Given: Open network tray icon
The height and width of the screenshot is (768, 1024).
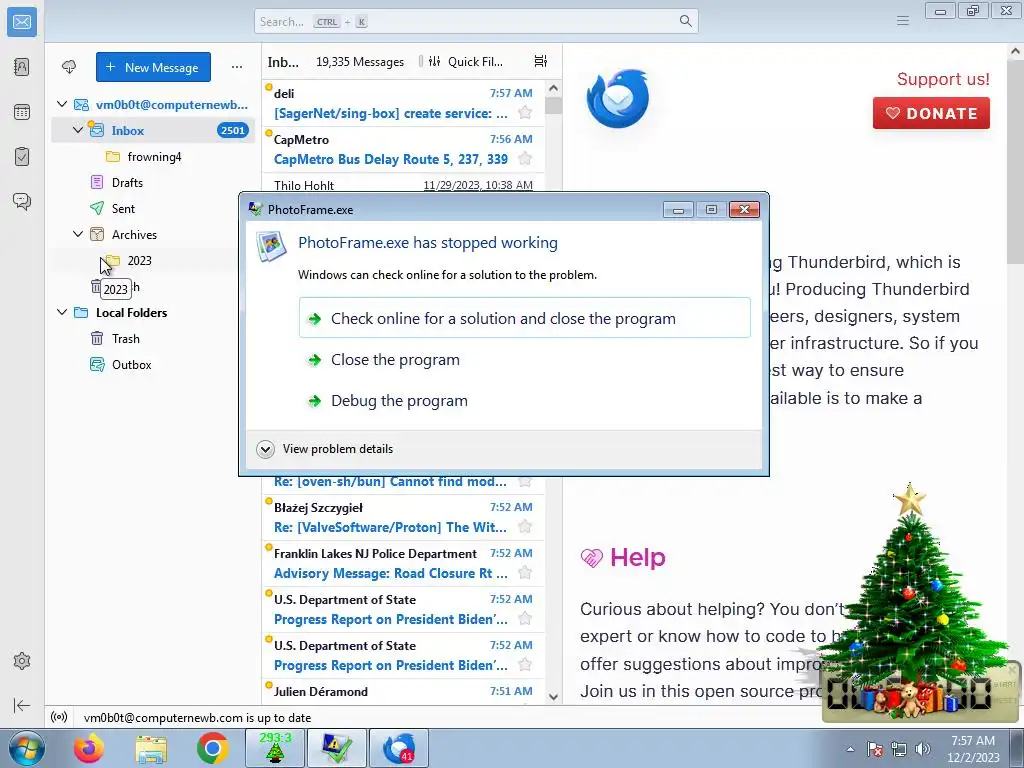Looking at the screenshot, I should pos(899,749).
